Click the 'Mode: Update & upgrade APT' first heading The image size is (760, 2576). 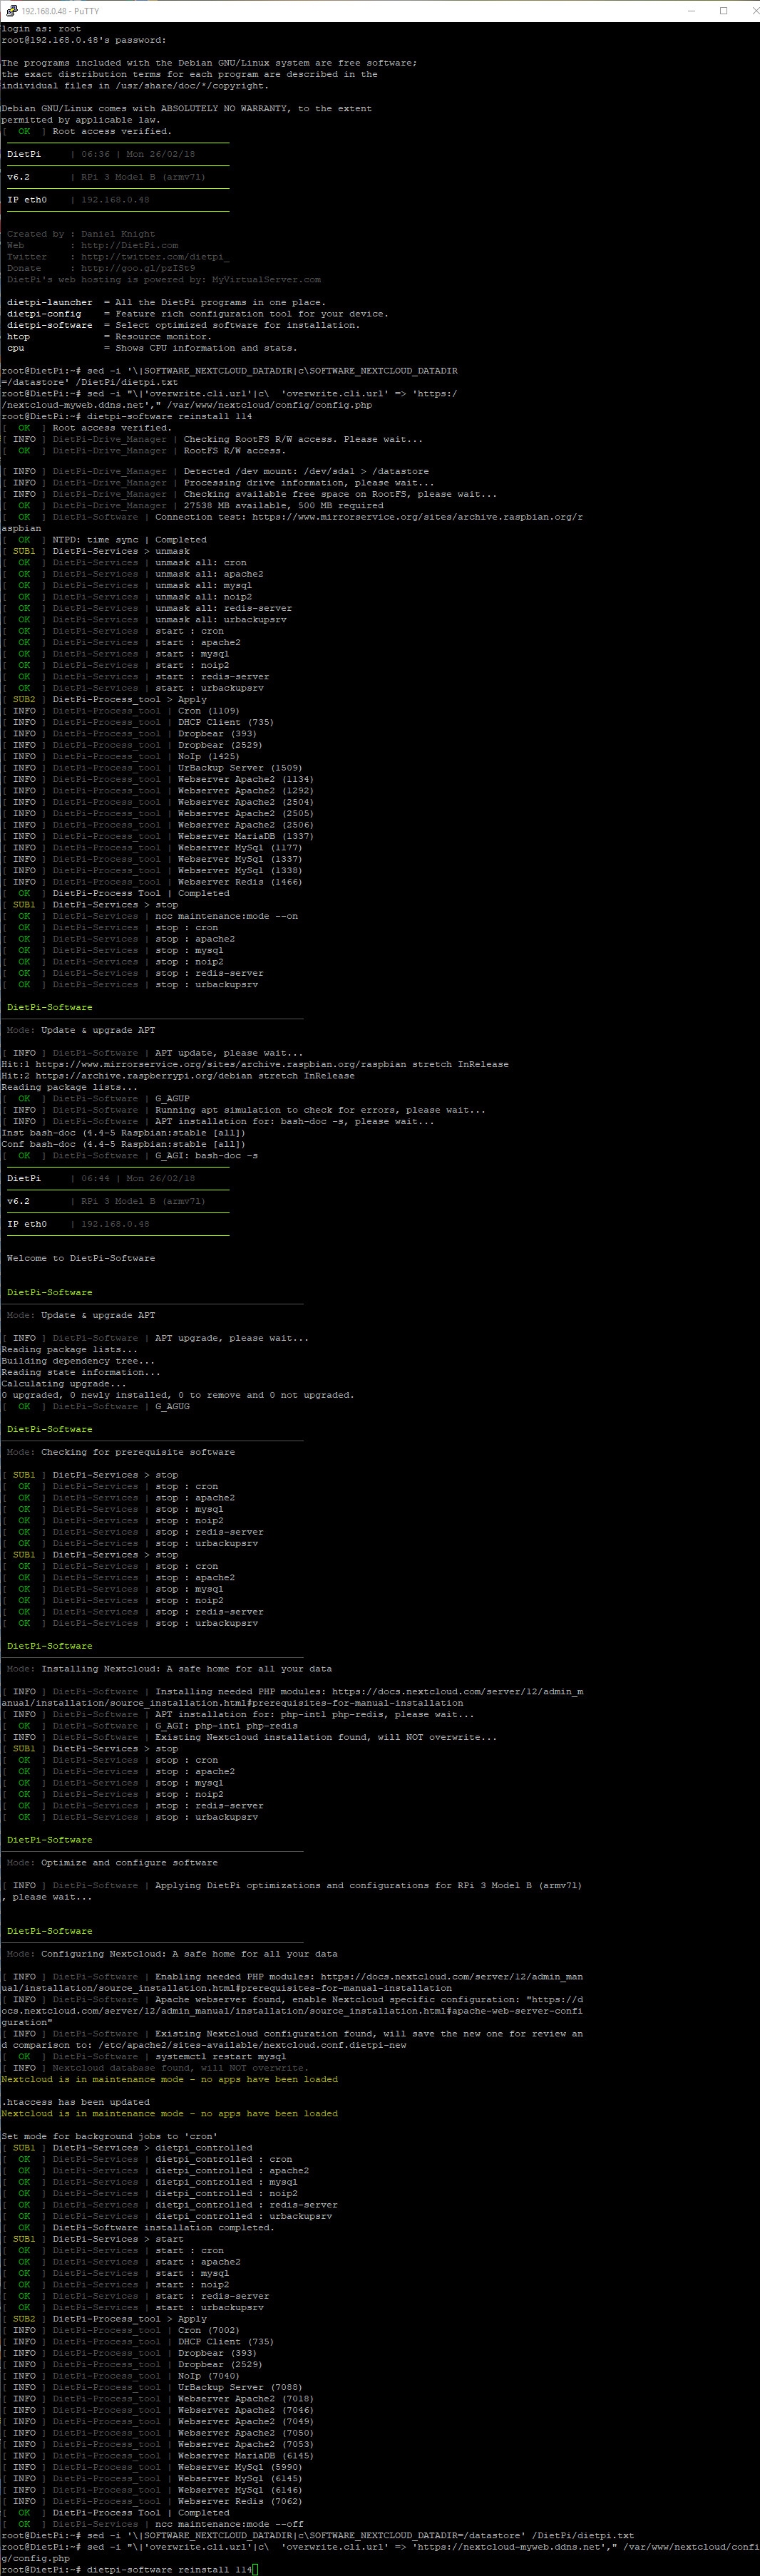pyautogui.click(x=81, y=1030)
